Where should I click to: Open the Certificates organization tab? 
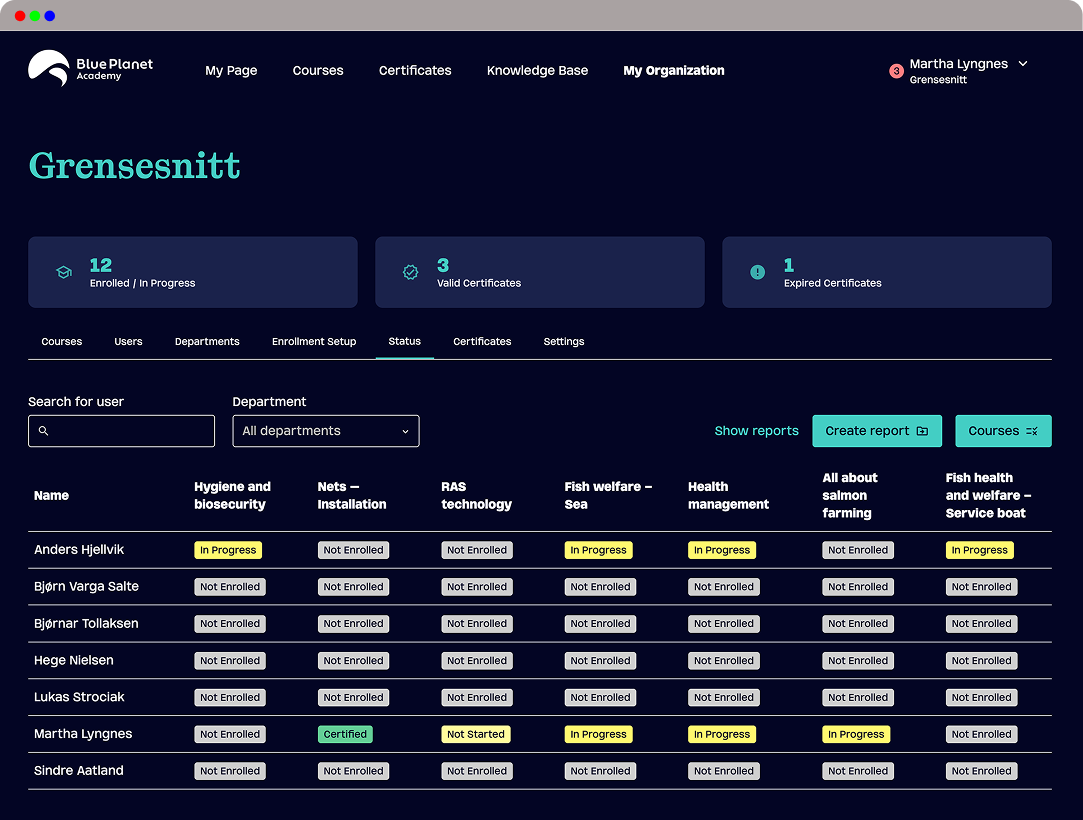click(482, 341)
